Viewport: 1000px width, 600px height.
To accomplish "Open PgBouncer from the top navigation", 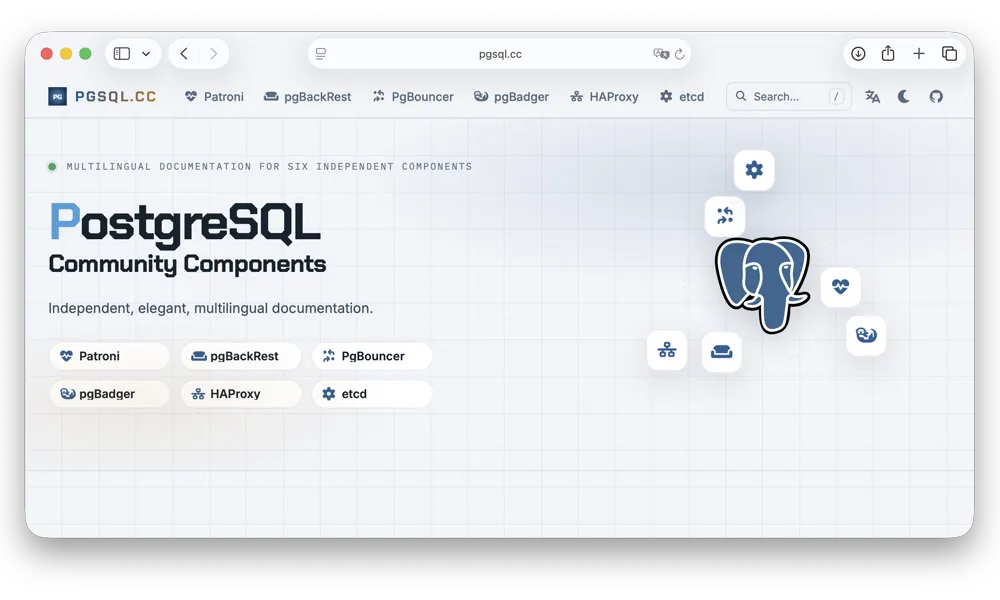I will 413,96.
